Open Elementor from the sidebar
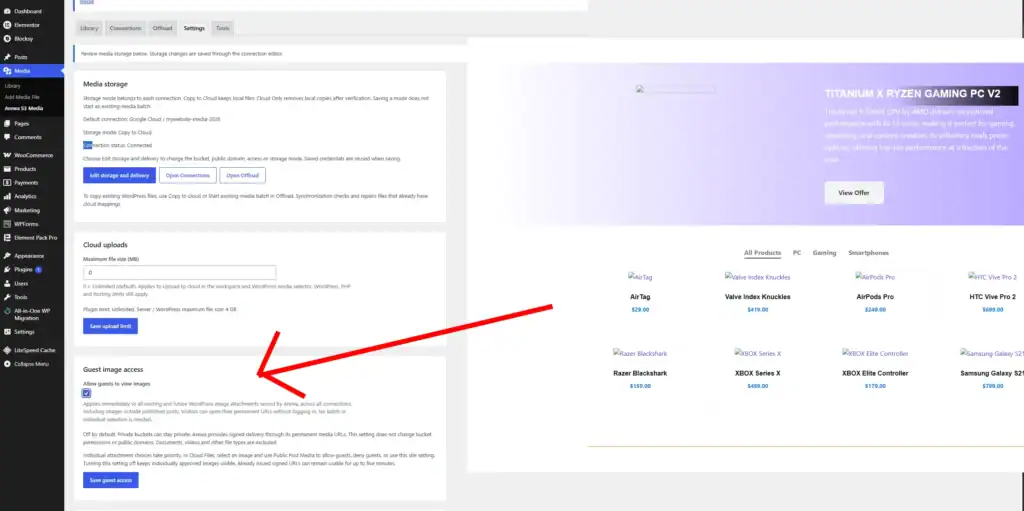 click(x=27, y=25)
